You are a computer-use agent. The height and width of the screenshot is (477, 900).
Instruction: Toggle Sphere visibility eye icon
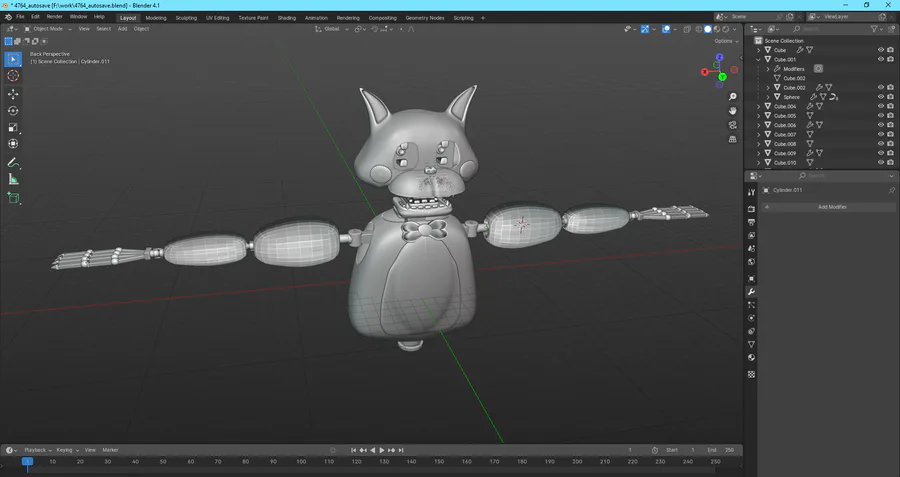[881, 97]
